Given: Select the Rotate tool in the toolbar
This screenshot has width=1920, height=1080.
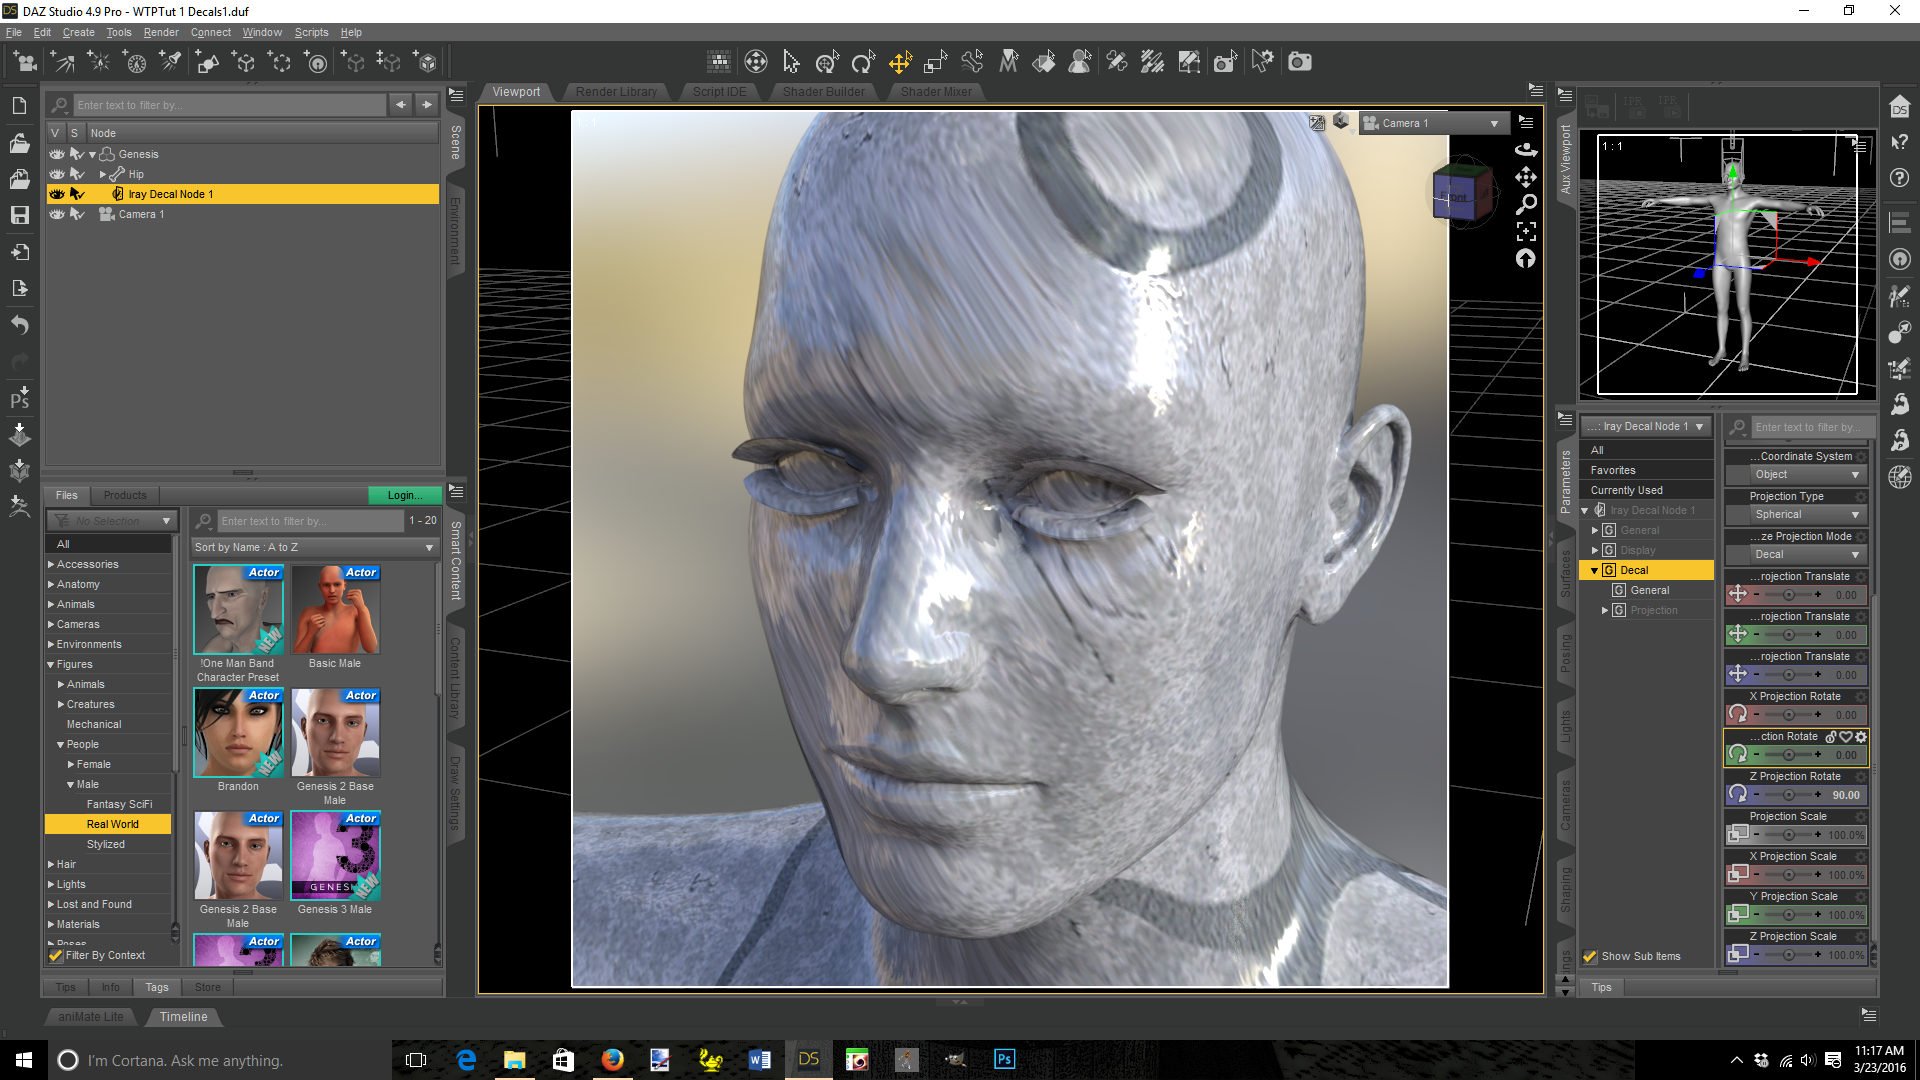Looking at the screenshot, I should 863,62.
